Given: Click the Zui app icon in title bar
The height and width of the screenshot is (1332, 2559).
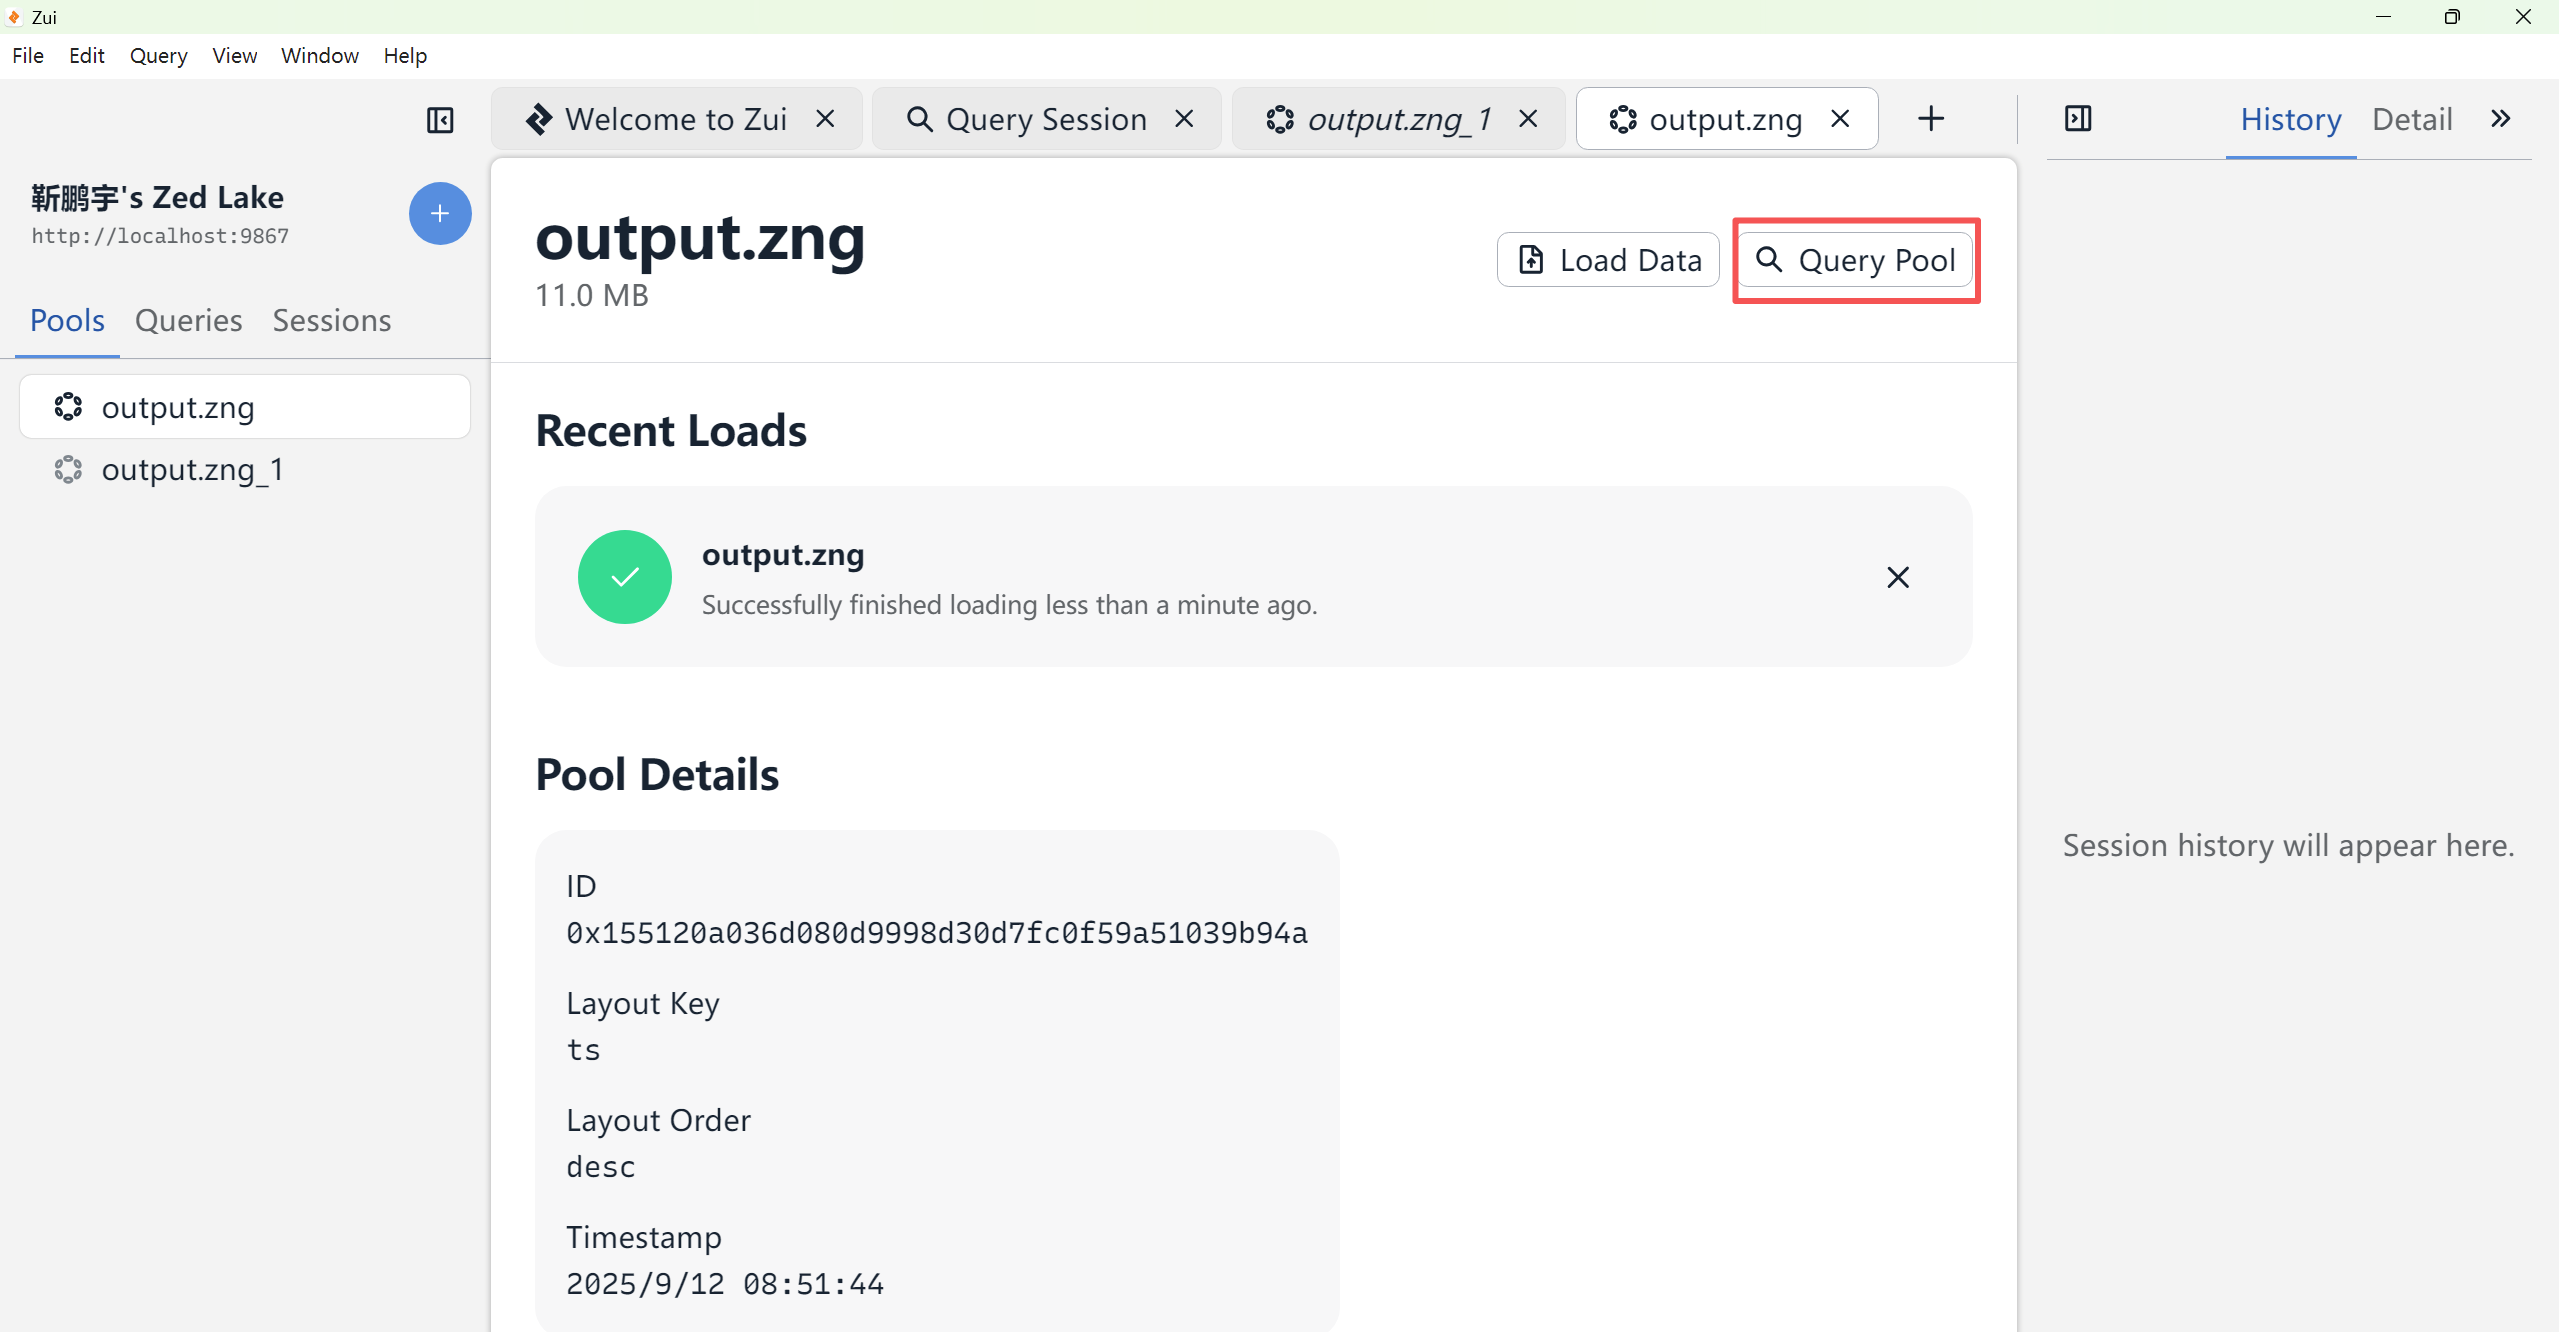Looking at the screenshot, I should coord(14,17).
